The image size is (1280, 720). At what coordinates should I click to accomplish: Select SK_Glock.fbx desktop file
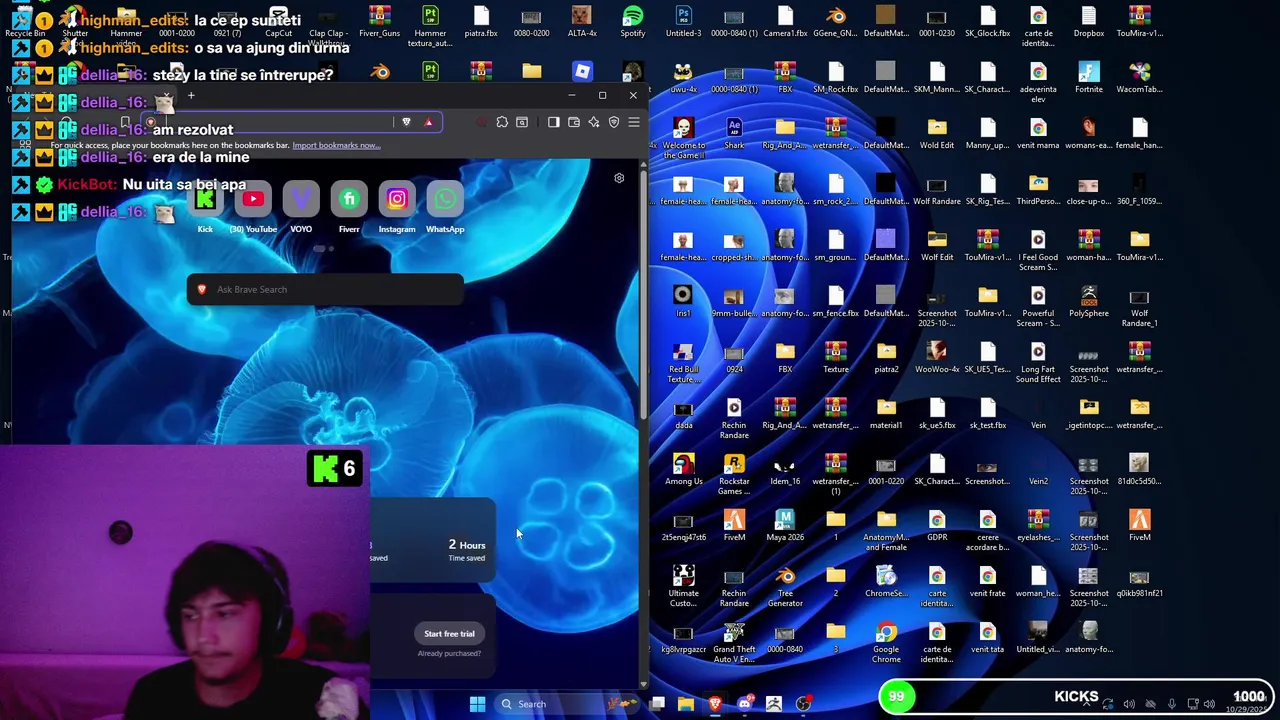tap(987, 22)
